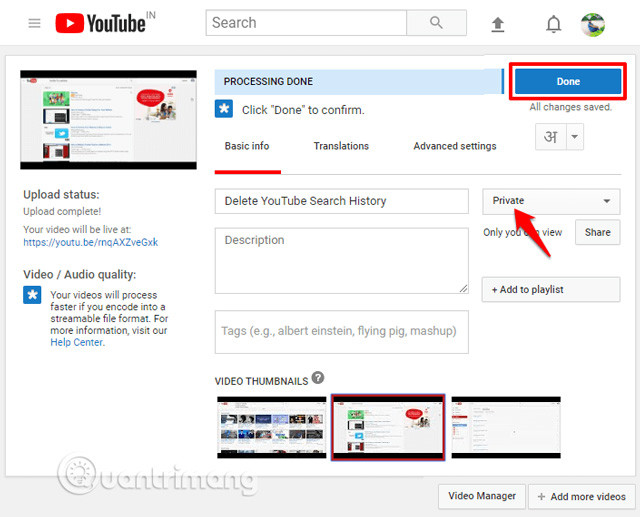Click the video title field
The height and width of the screenshot is (517, 640).
[x=342, y=201]
